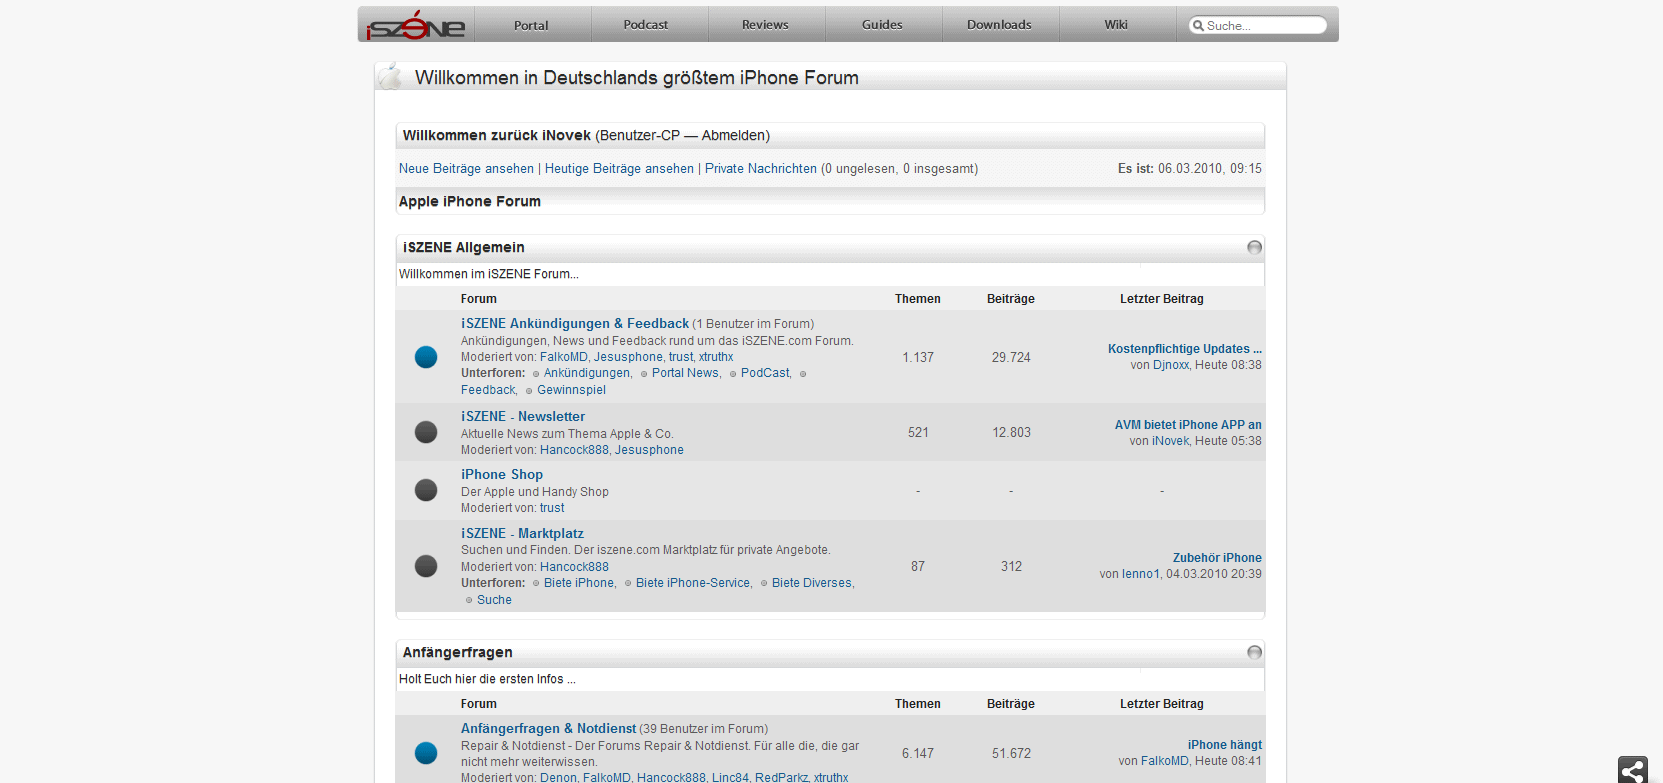1663x783 pixels.
Task: Open the Ankündigungen subforum
Action: 587,373
